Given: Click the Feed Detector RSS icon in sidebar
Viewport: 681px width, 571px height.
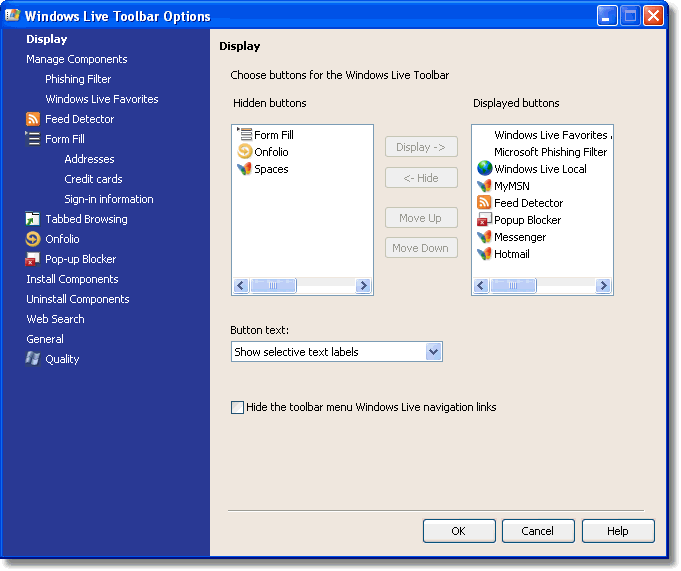Looking at the screenshot, I should point(33,119).
